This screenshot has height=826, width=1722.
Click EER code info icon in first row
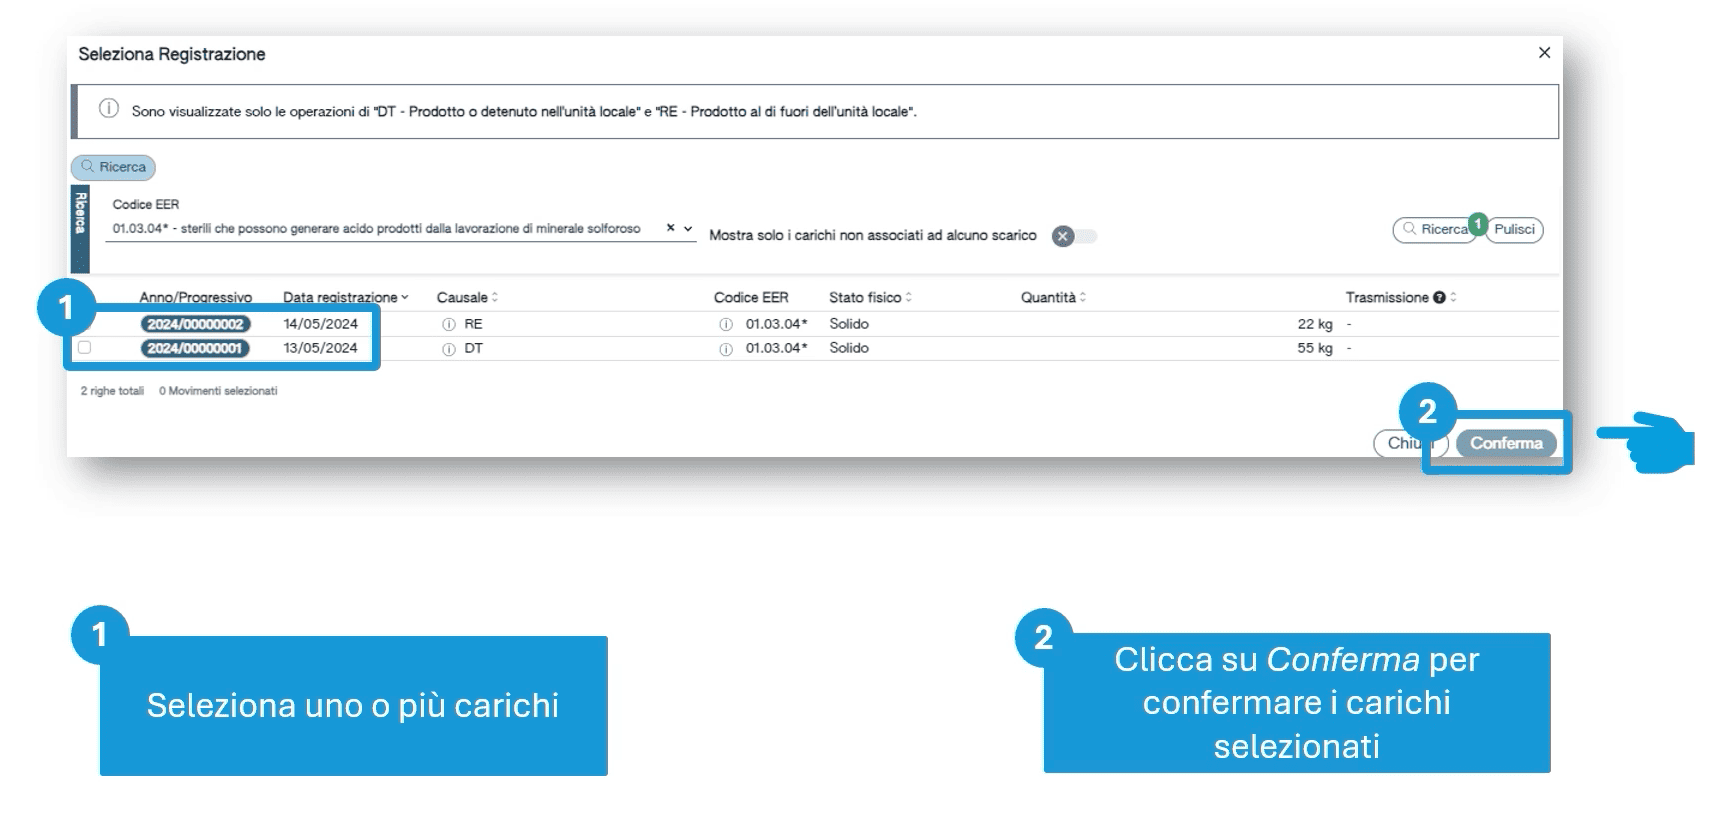coord(726,325)
